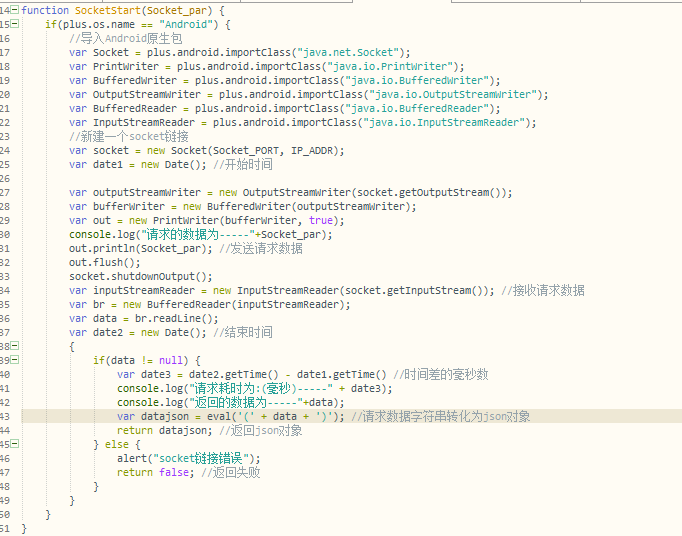
Task: Click the true keyword on line 29
Action: [x=321, y=221]
